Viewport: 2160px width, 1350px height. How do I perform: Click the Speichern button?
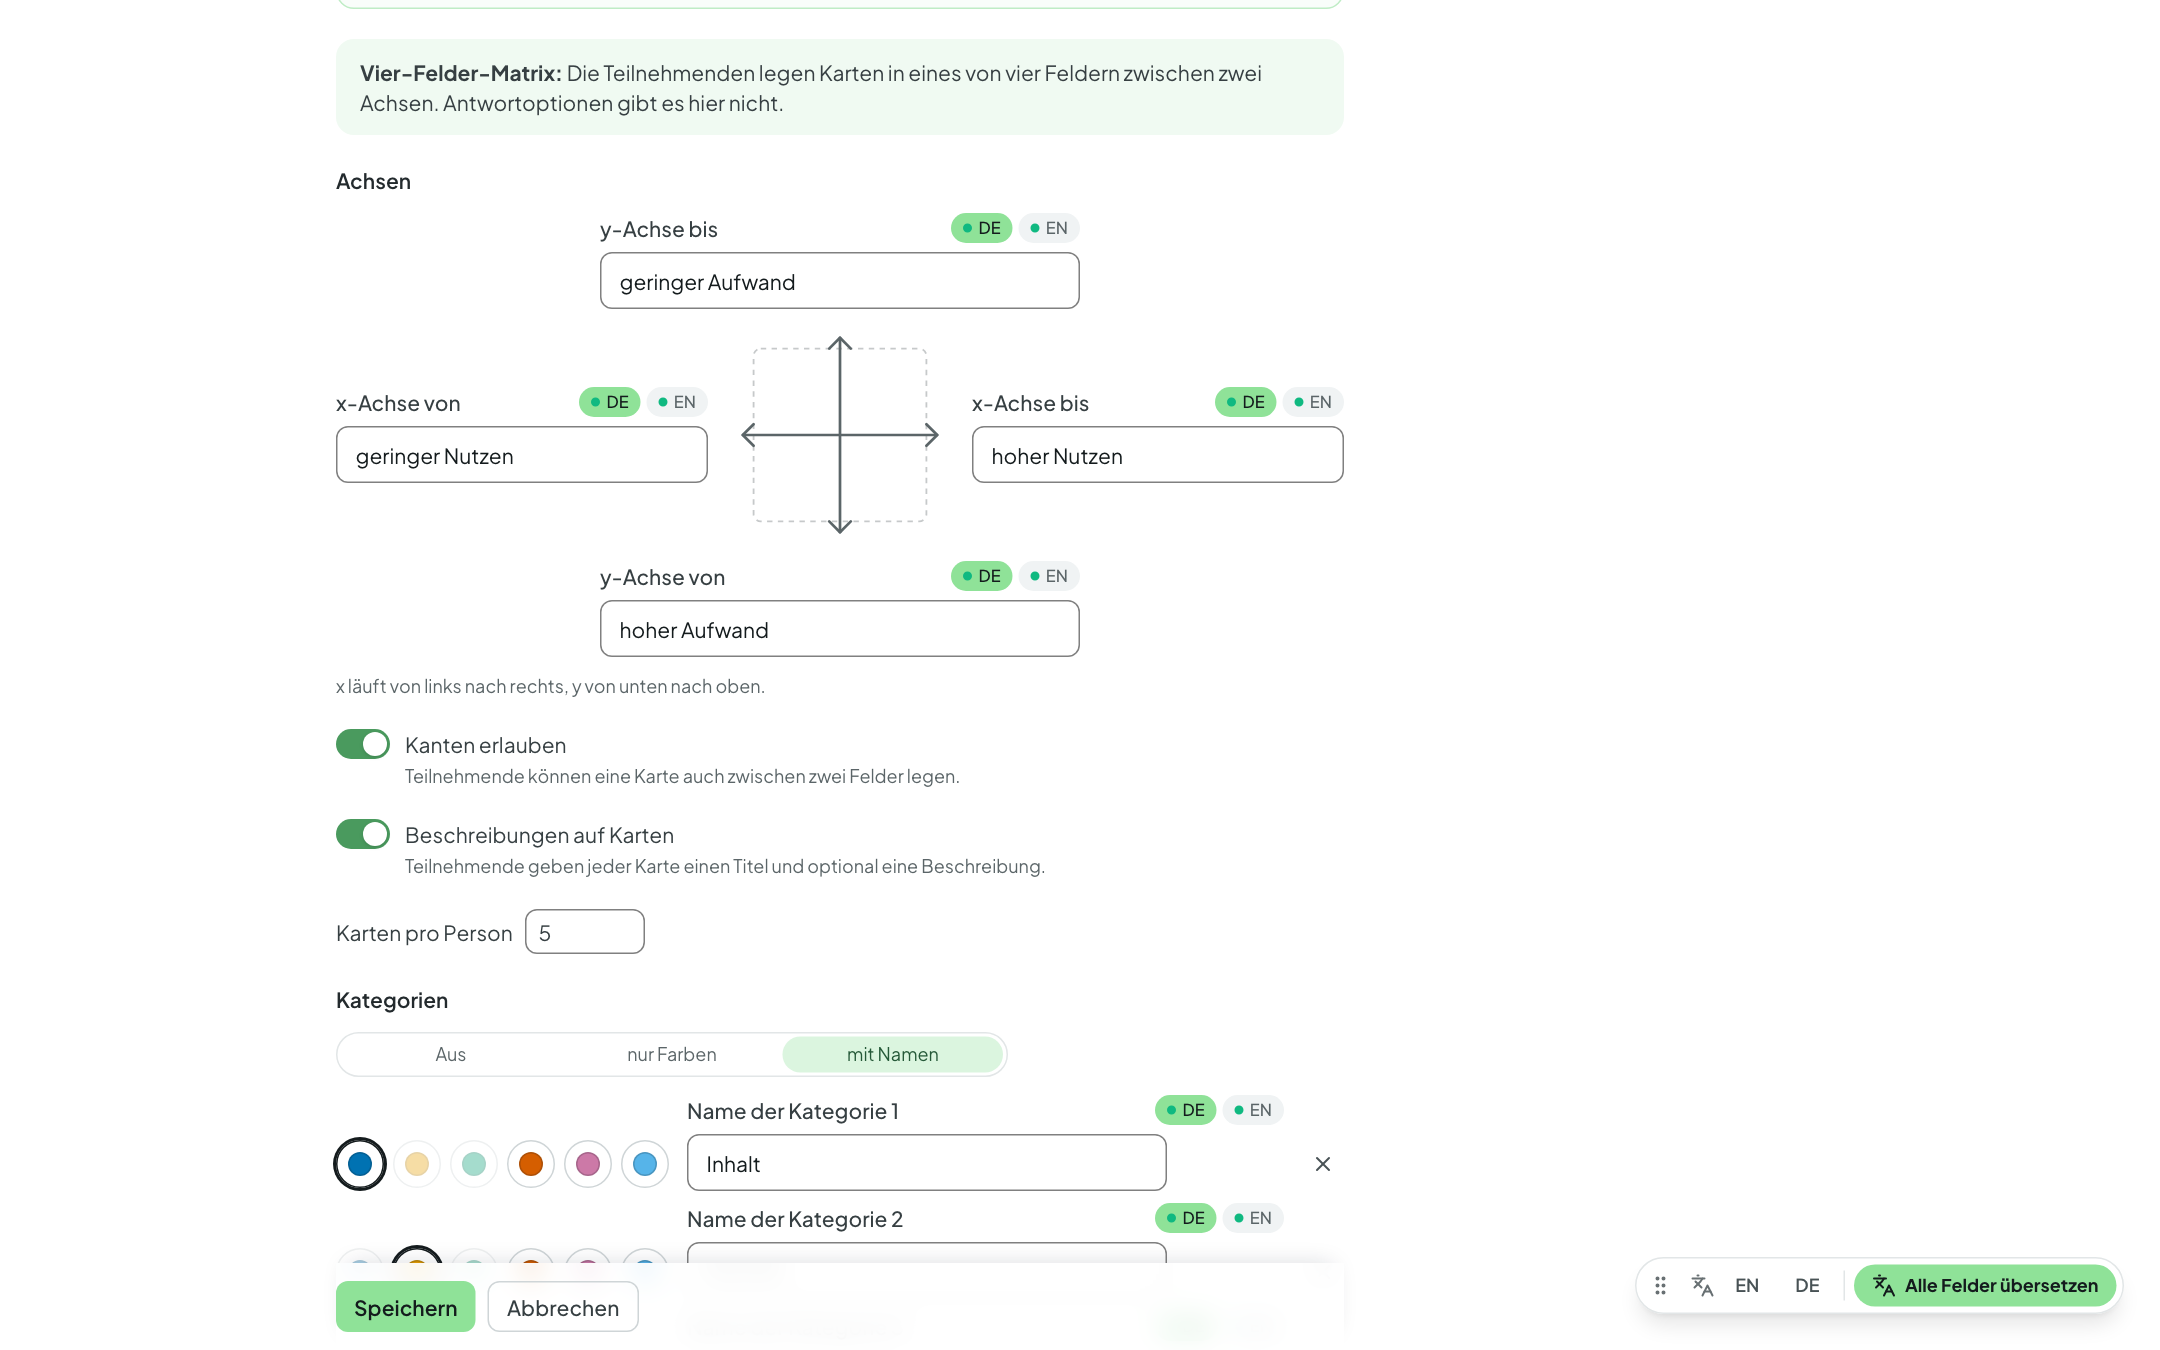[405, 1307]
